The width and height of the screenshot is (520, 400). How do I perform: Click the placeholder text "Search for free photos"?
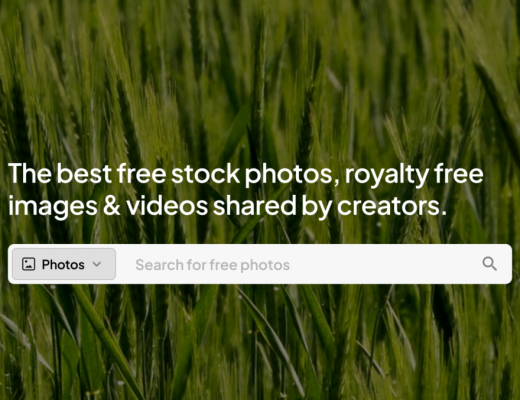212,265
